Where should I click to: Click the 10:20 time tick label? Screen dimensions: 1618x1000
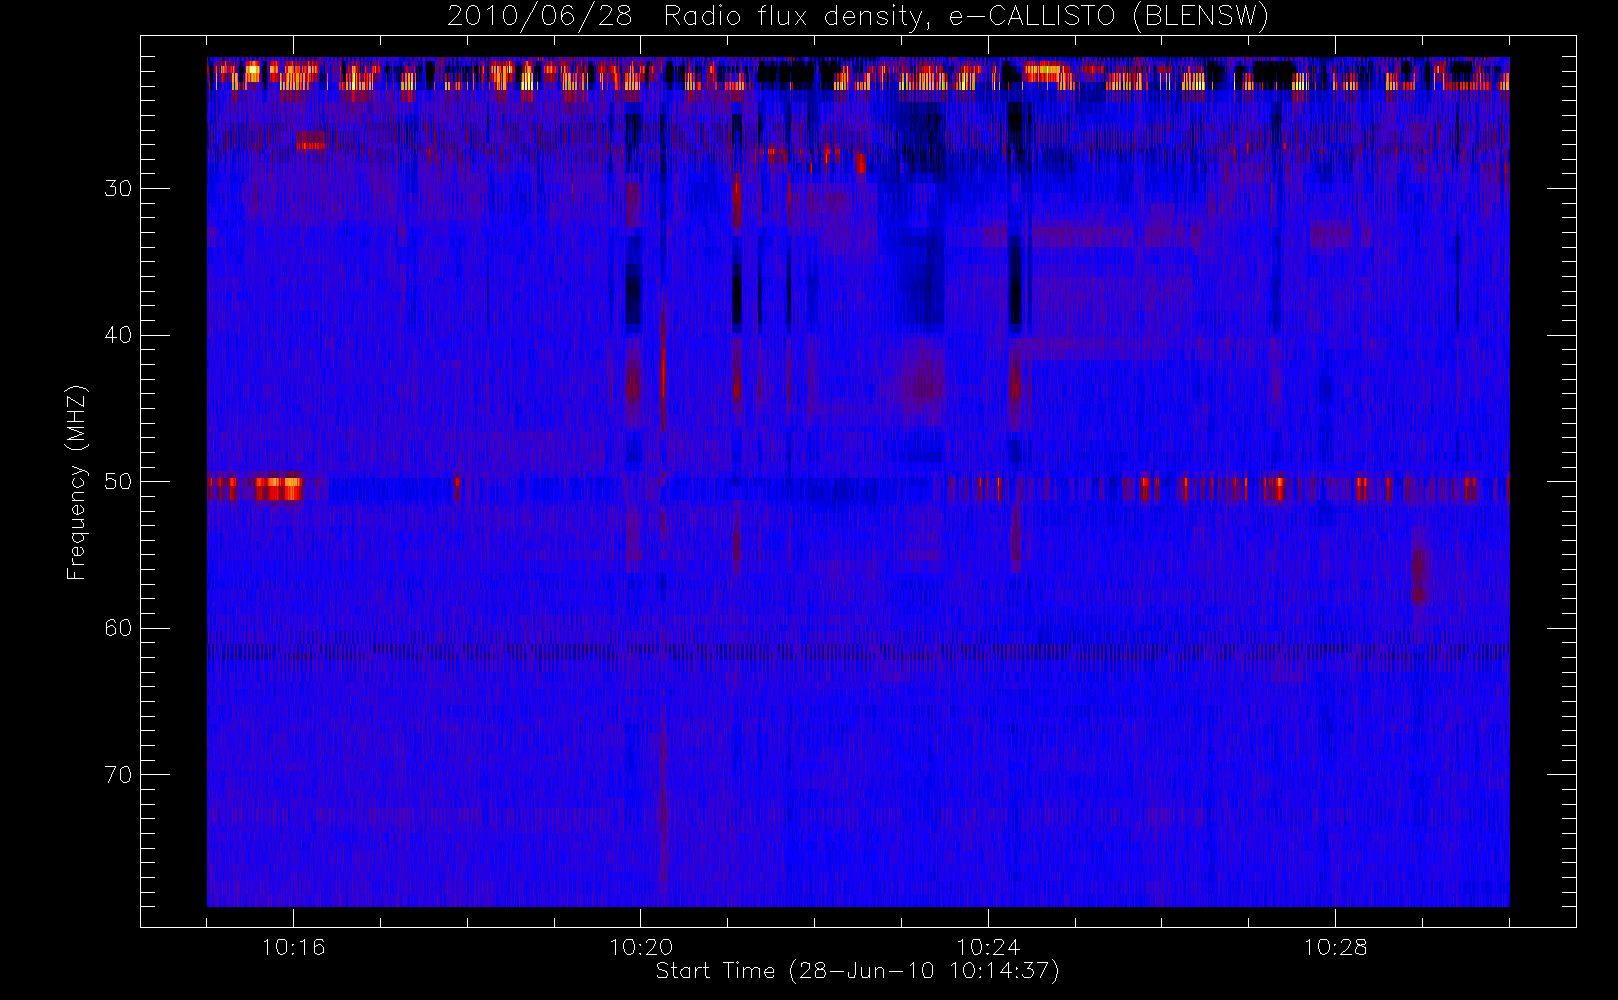pyautogui.click(x=641, y=947)
